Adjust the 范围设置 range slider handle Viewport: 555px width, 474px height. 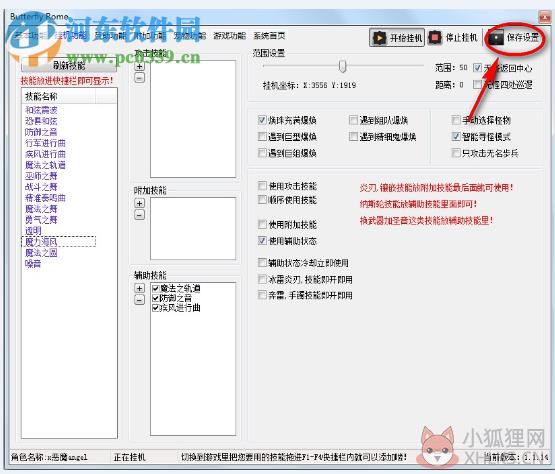point(342,66)
